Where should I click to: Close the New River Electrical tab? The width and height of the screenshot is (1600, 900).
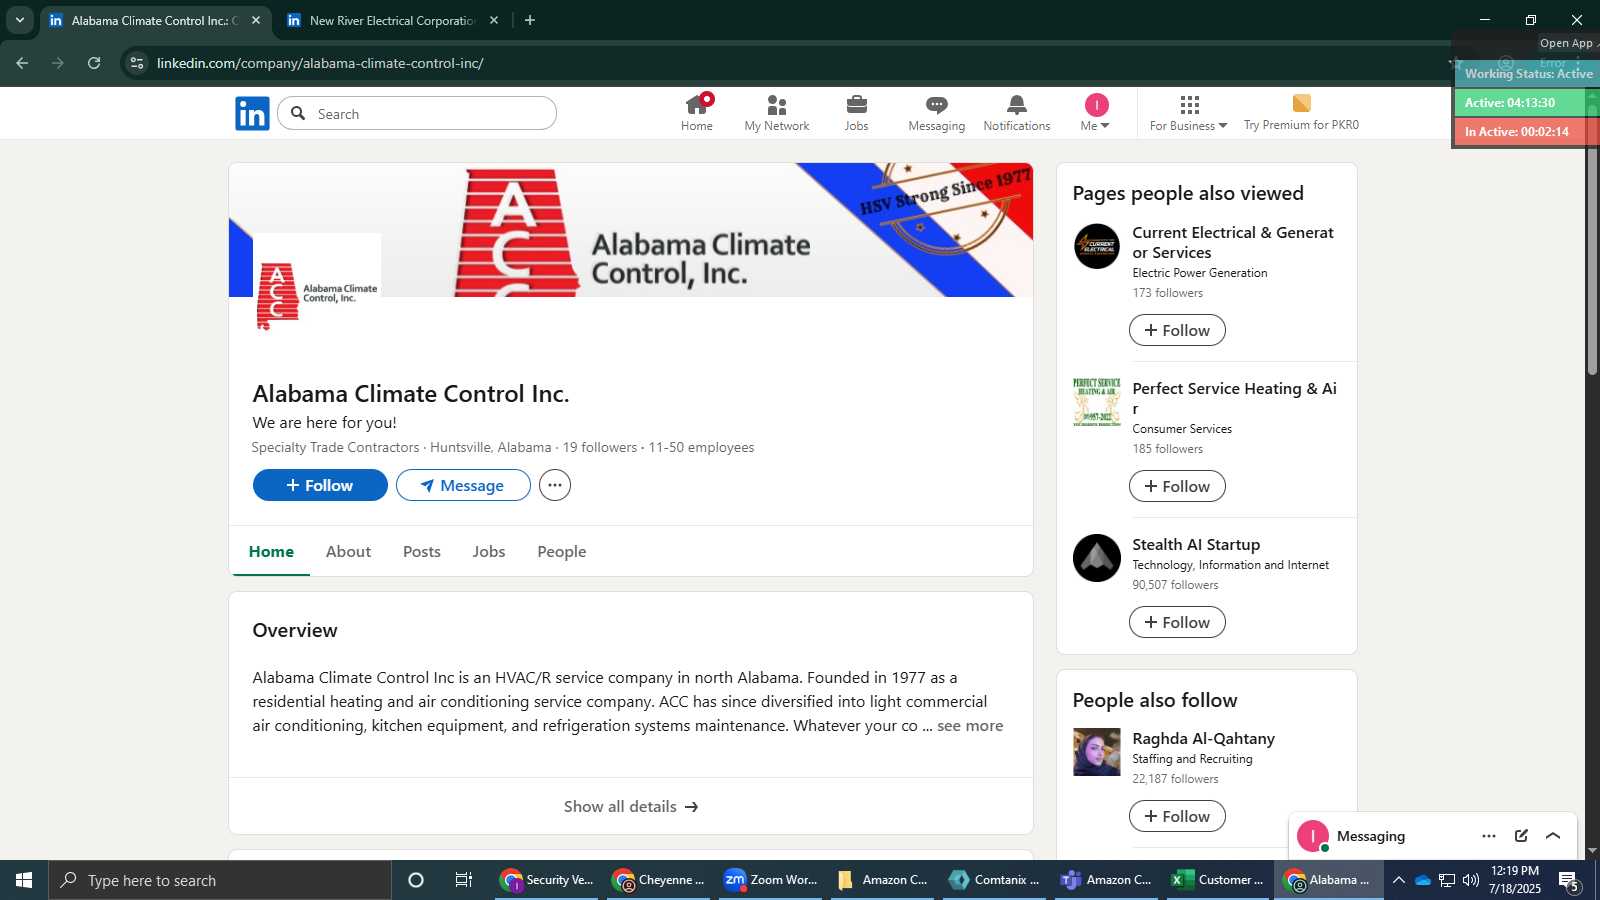pyautogui.click(x=494, y=20)
